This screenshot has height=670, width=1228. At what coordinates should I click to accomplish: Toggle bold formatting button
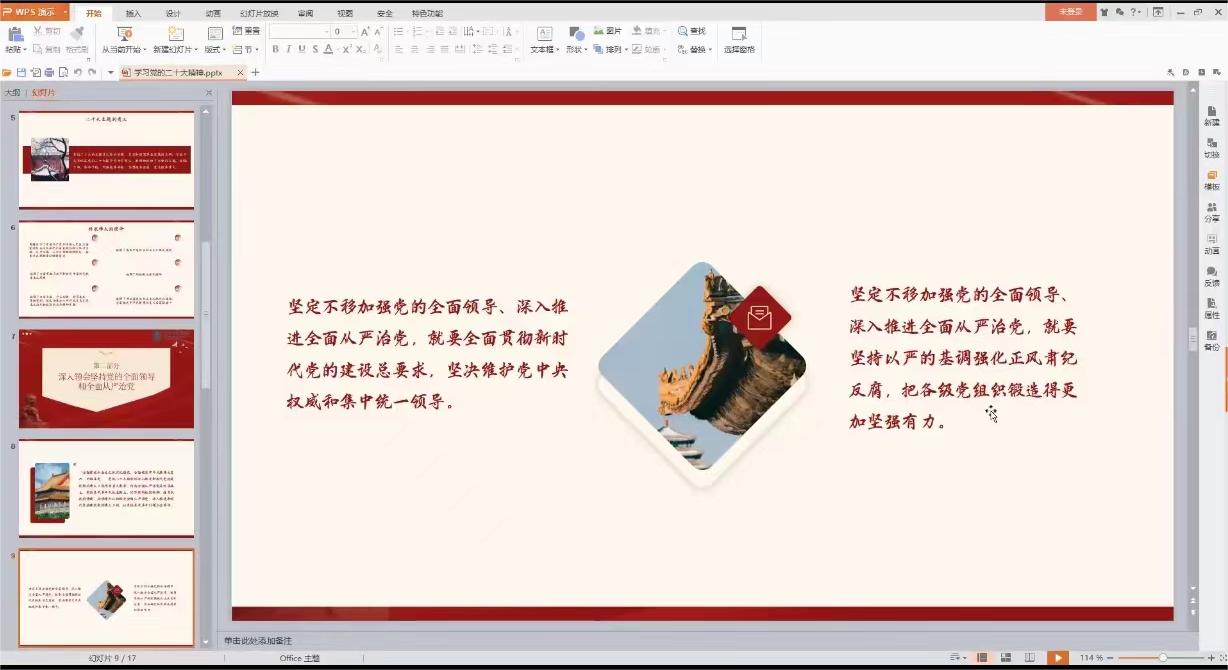[x=275, y=49]
